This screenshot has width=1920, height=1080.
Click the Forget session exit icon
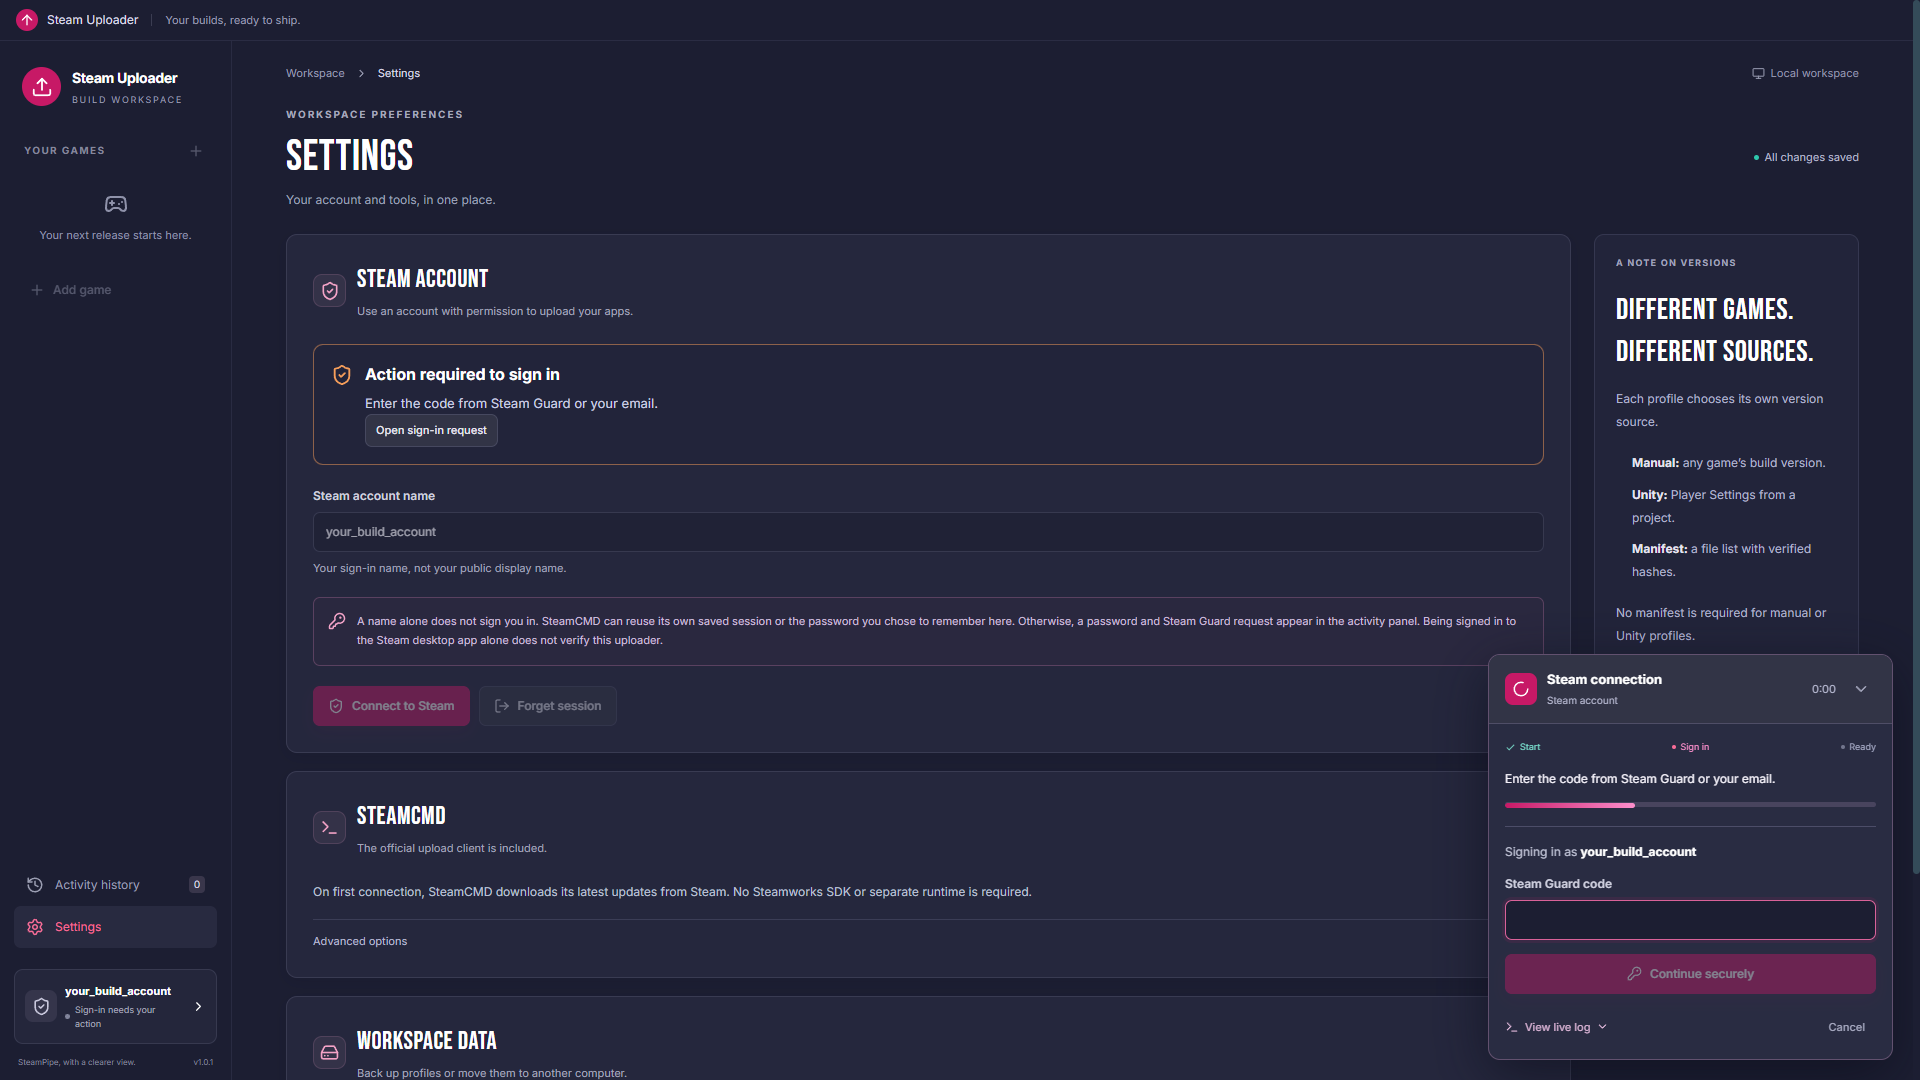pyautogui.click(x=502, y=706)
